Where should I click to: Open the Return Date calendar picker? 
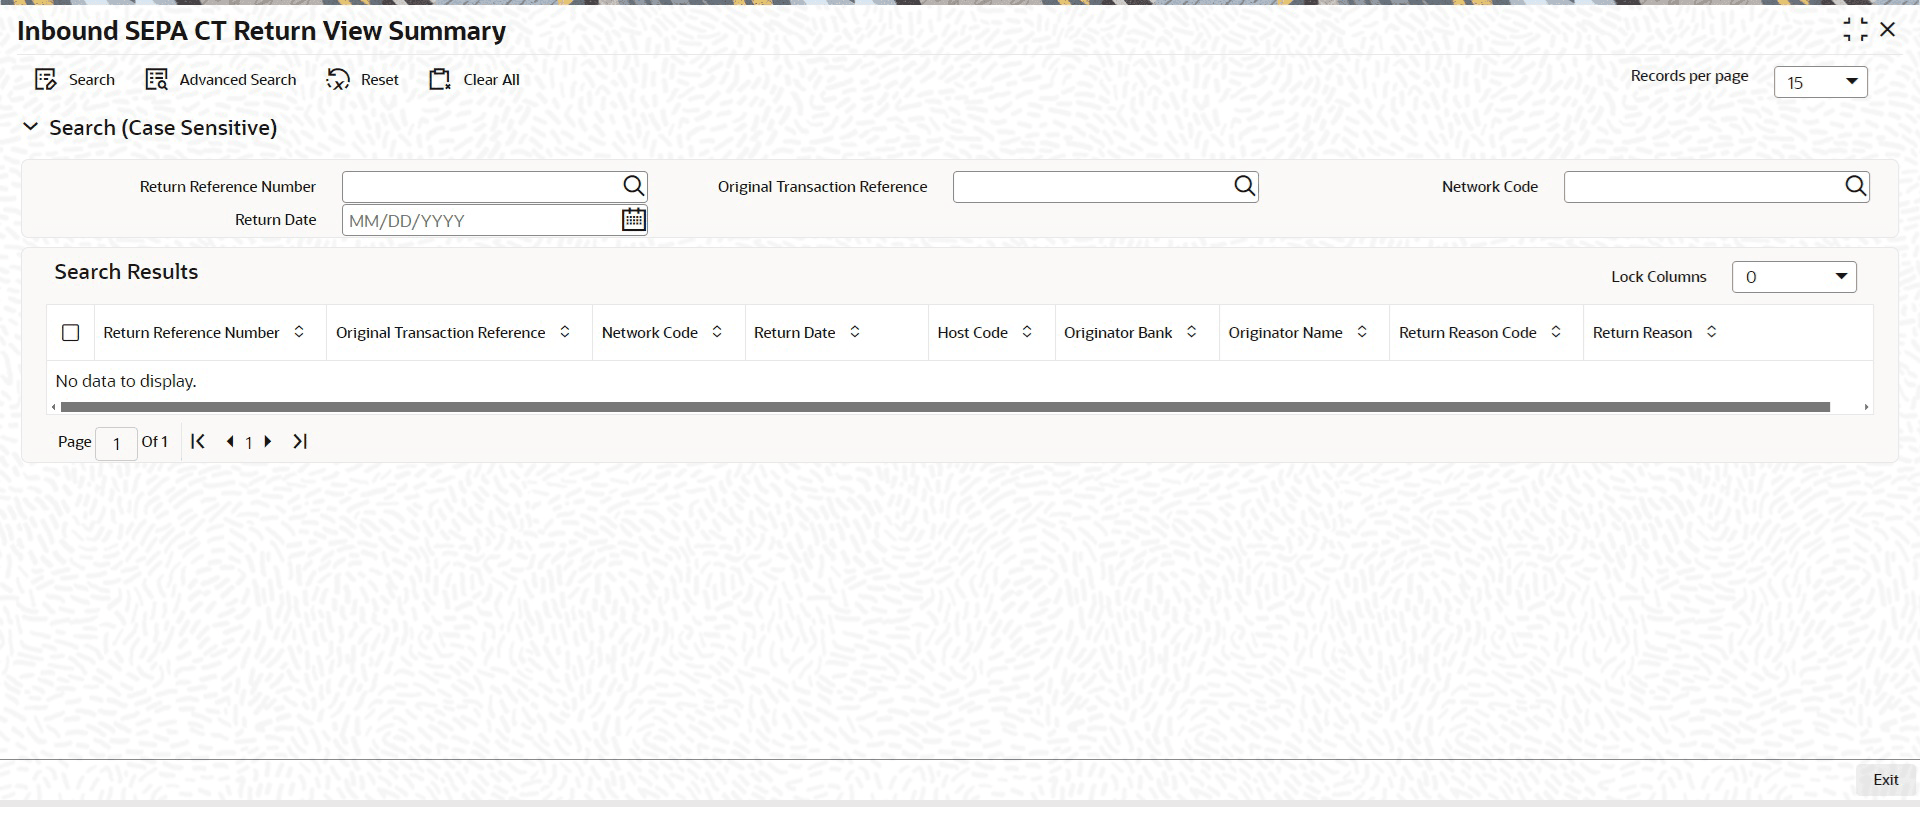(634, 219)
